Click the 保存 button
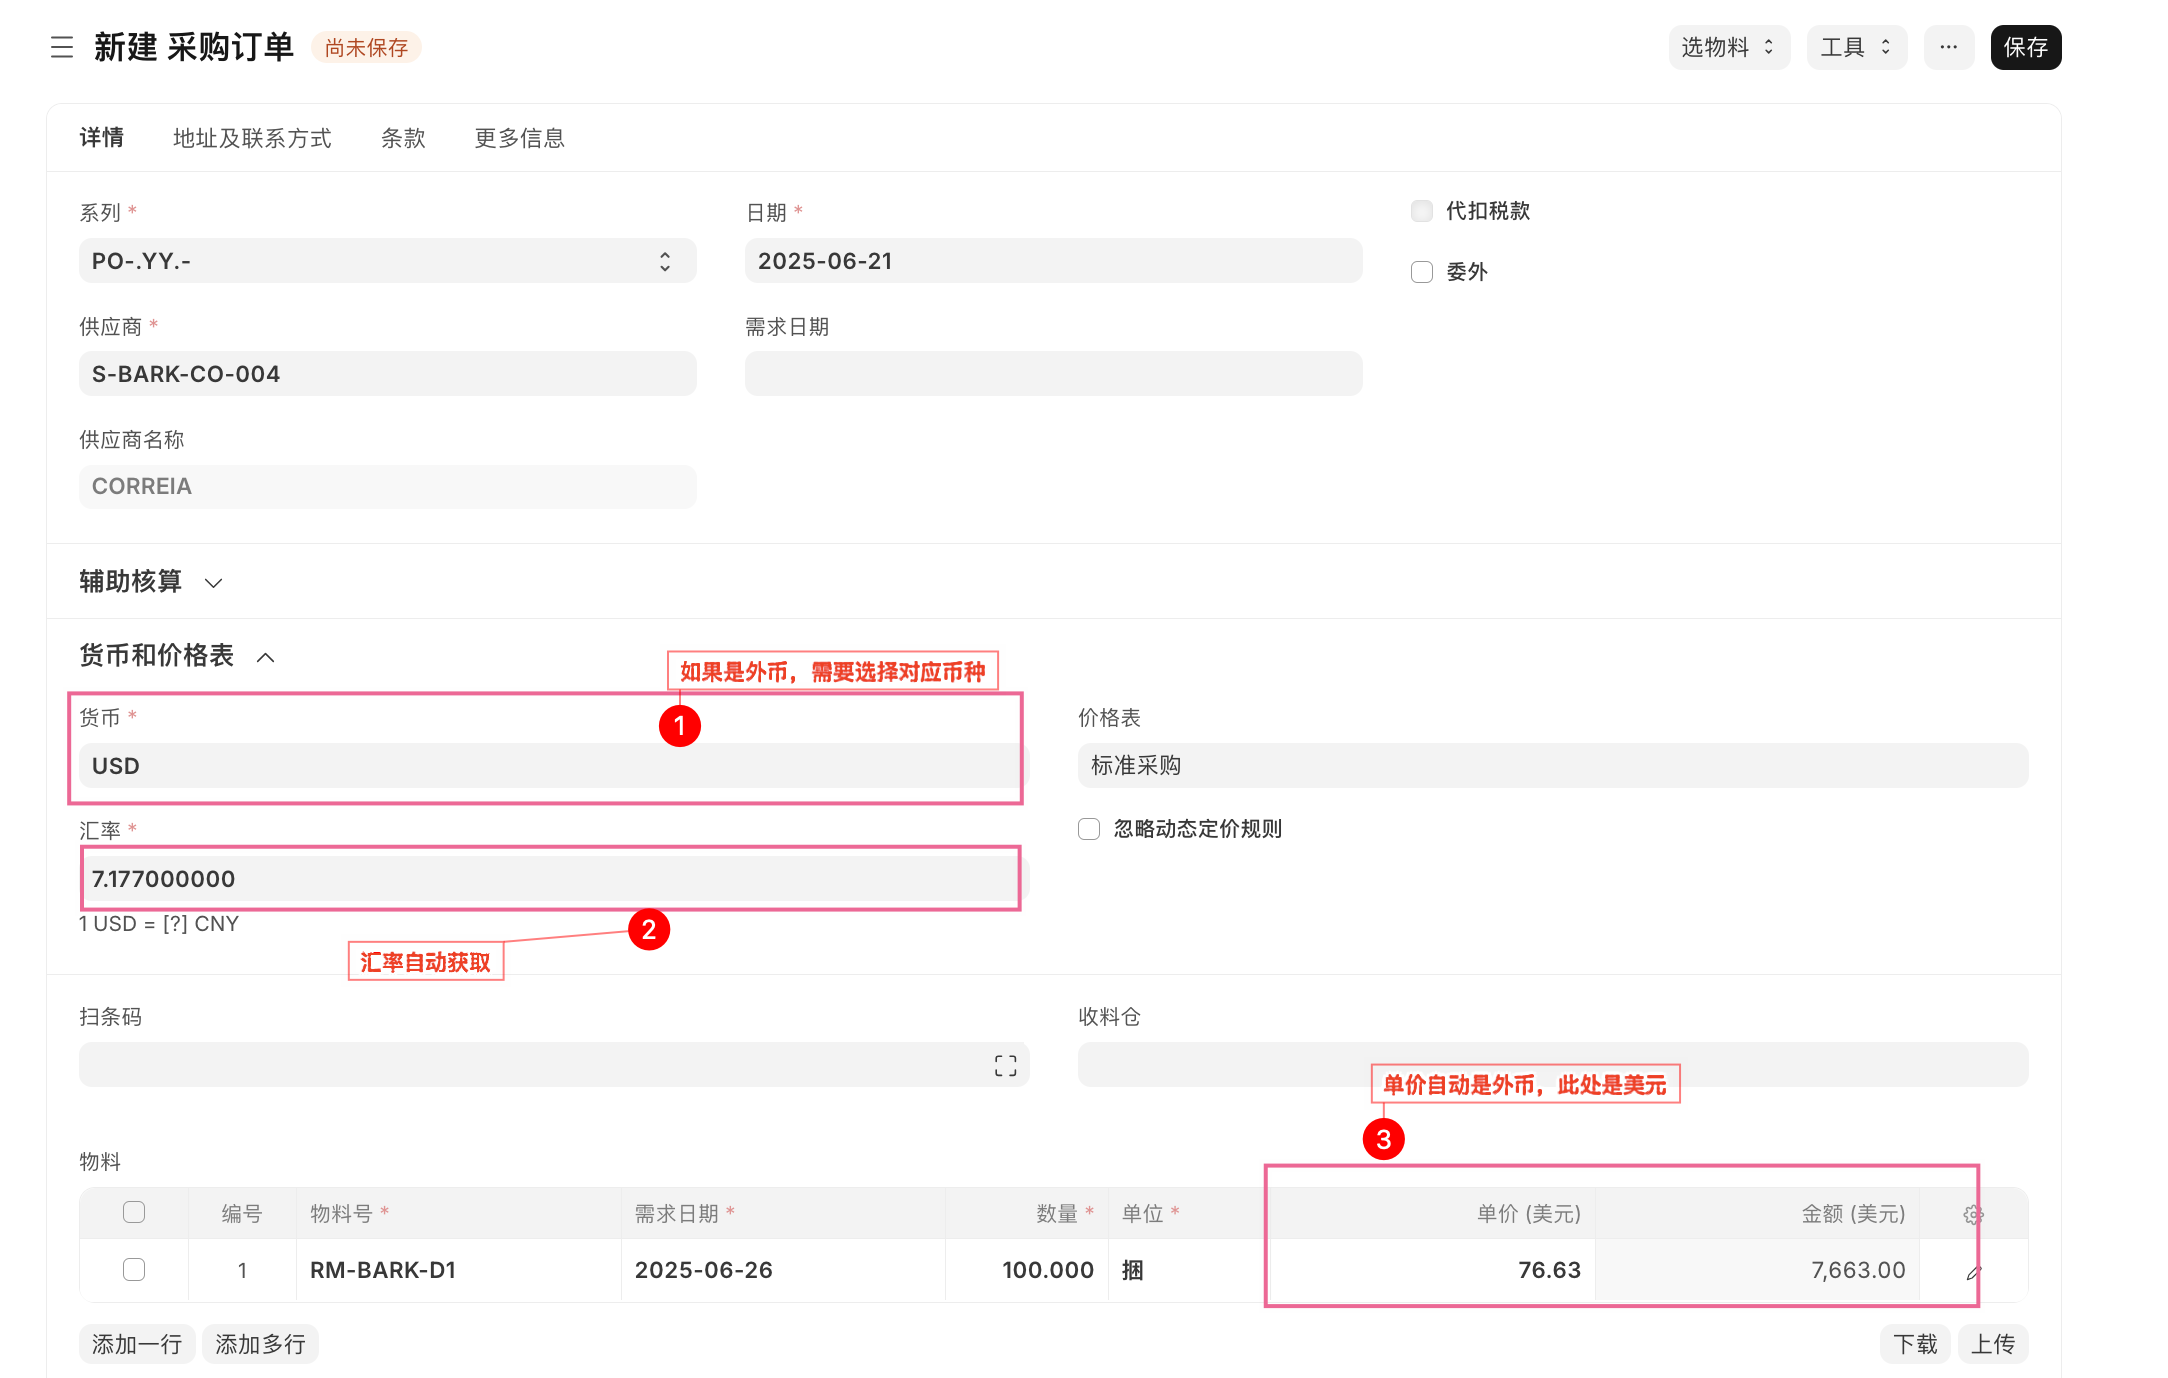Screen dimensions: 2168x1378 [2025, 47]
